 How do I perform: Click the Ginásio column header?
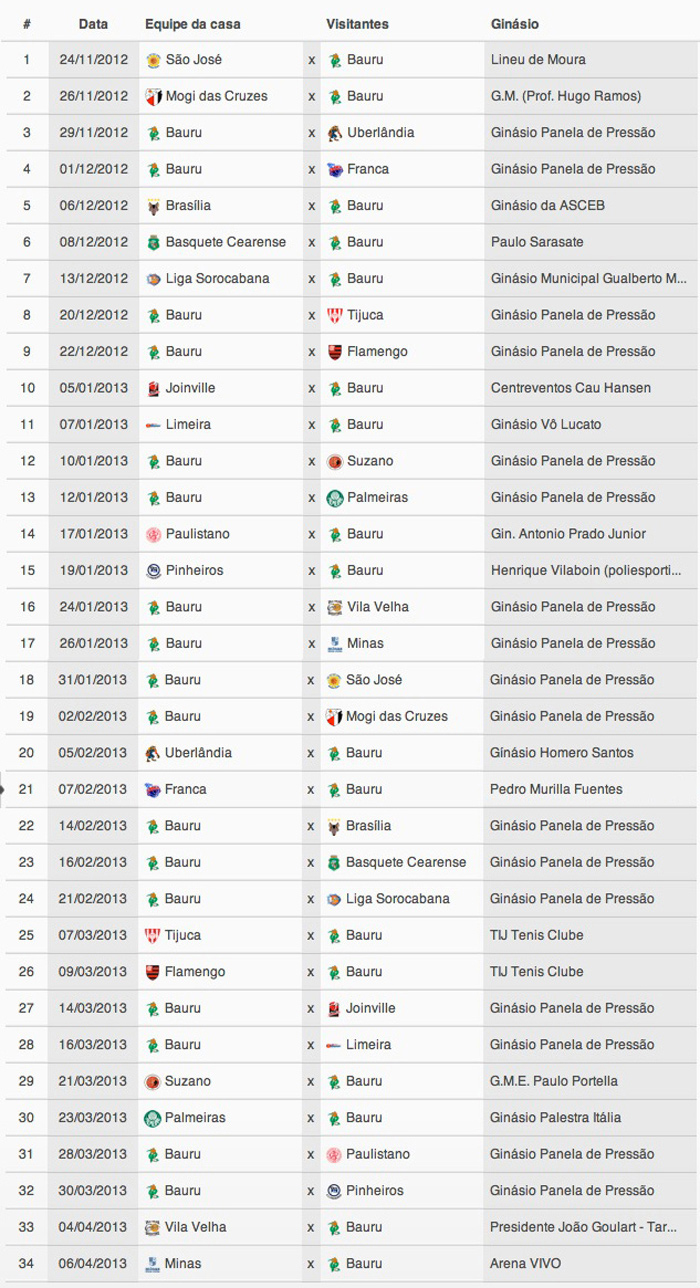tap(515, 23)
